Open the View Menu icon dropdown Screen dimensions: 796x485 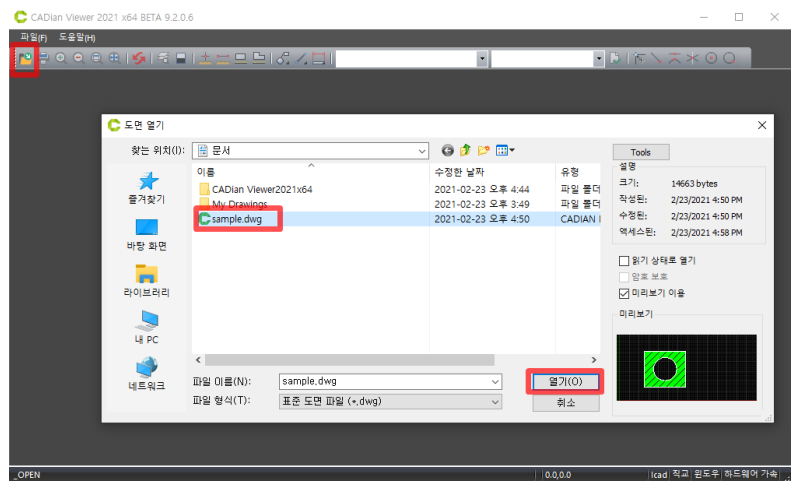tap(505, 150)
